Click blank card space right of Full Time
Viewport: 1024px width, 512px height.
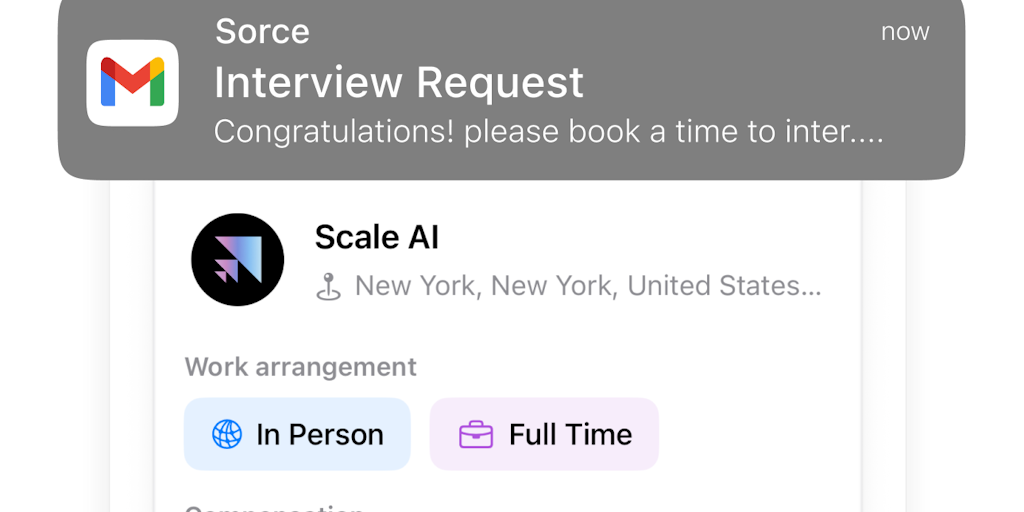760,434
